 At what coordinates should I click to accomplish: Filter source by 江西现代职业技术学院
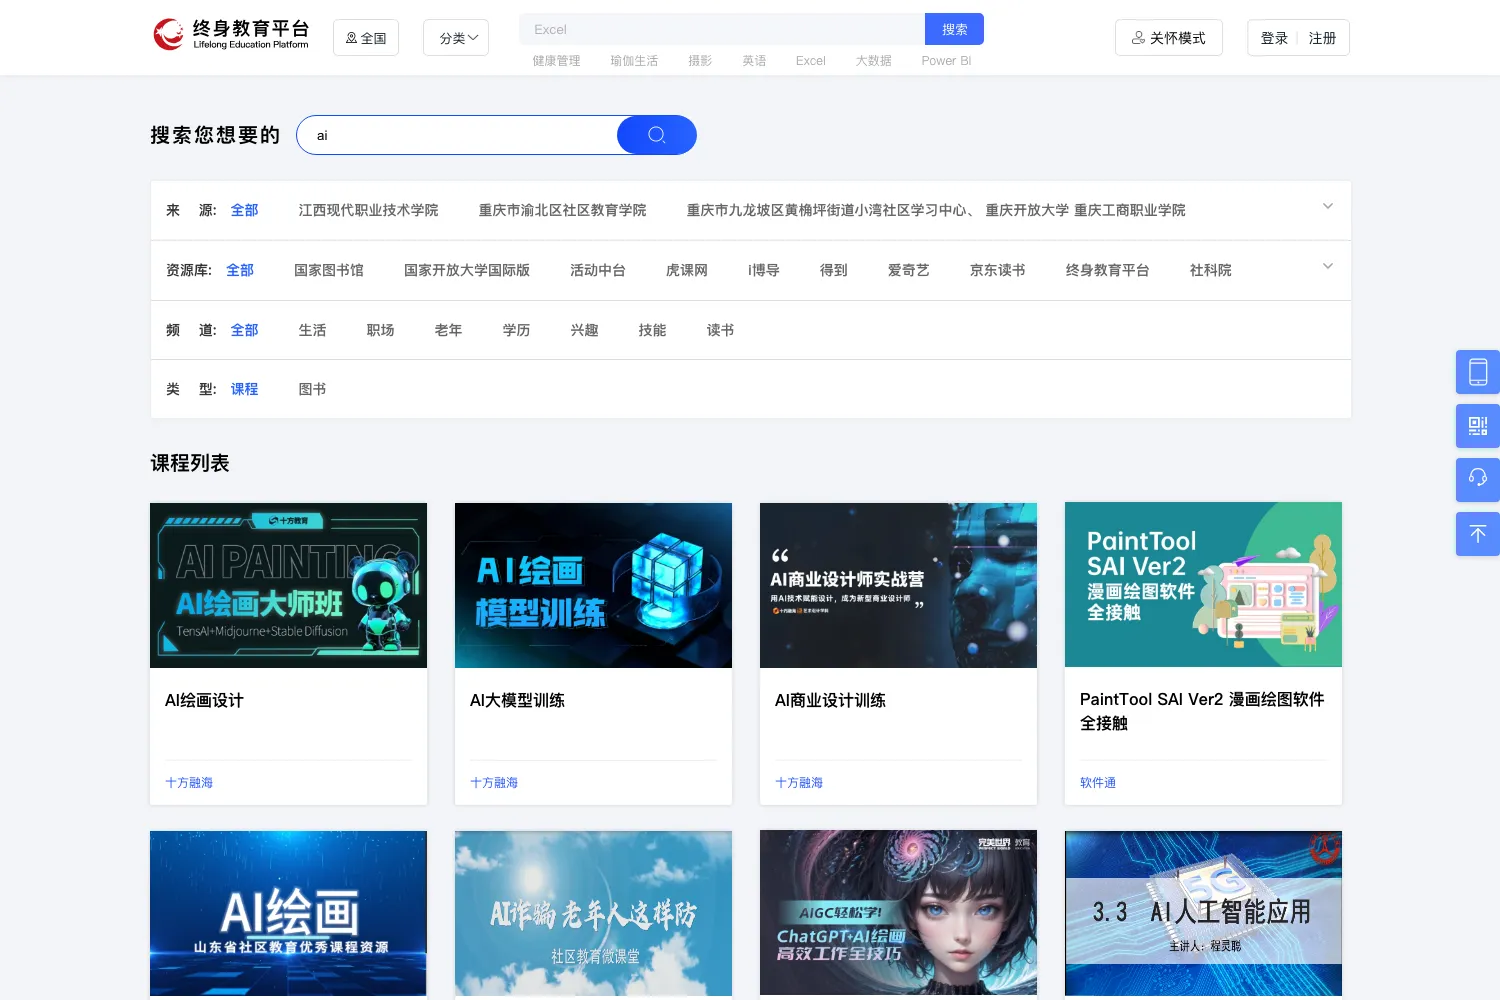(x=368, y=210)
